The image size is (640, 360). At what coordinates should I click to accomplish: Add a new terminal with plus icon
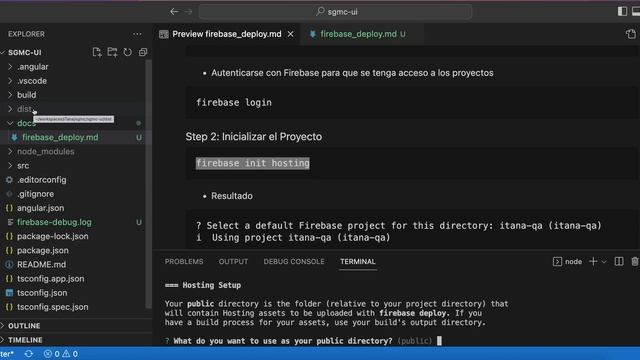[x=593, y=262]
